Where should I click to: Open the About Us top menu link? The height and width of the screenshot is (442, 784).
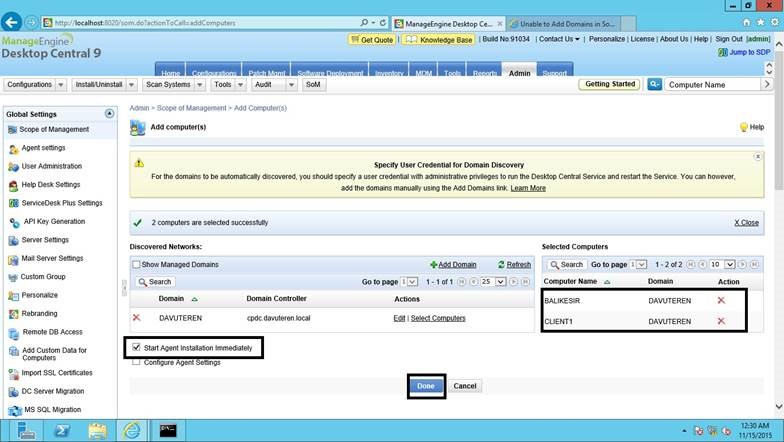tap(674, 39)
